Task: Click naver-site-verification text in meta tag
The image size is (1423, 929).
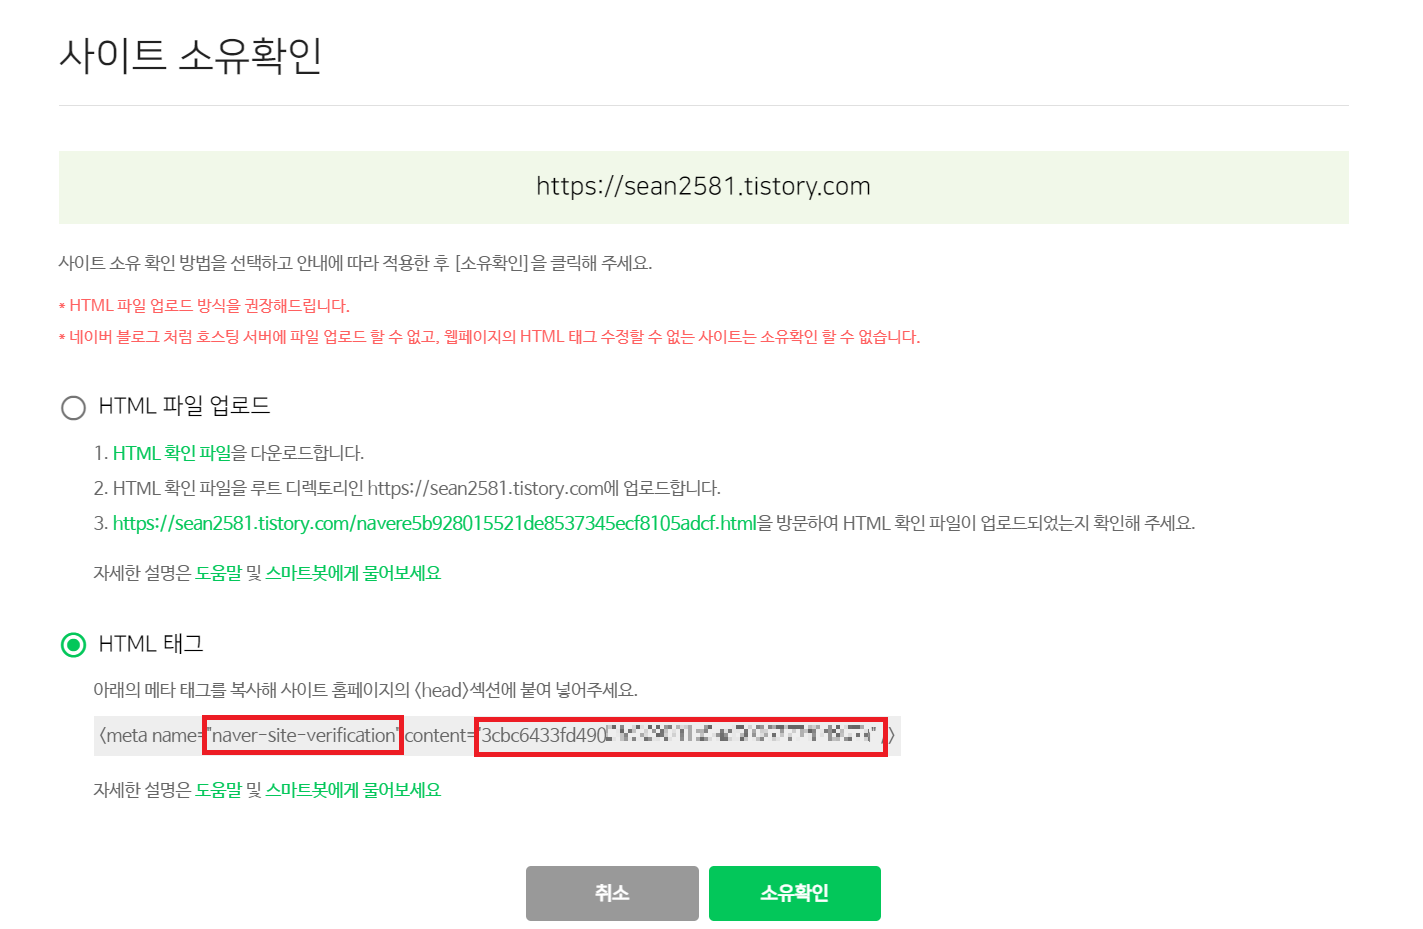Action: click(303, 735)
